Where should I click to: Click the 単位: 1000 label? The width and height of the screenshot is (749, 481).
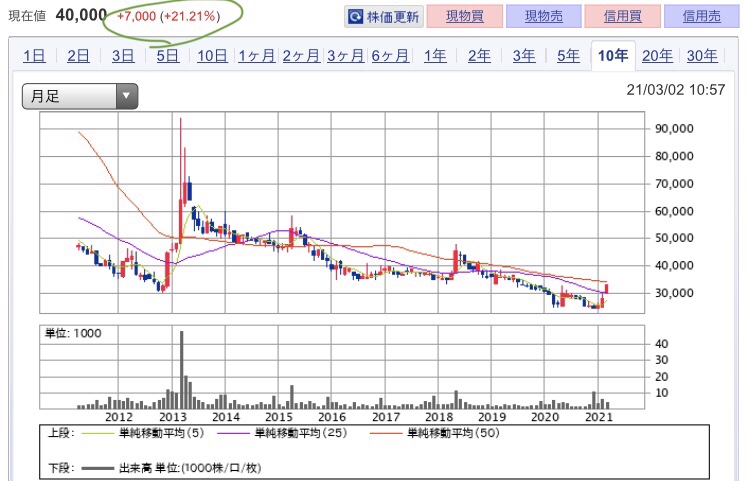point(73,333)
